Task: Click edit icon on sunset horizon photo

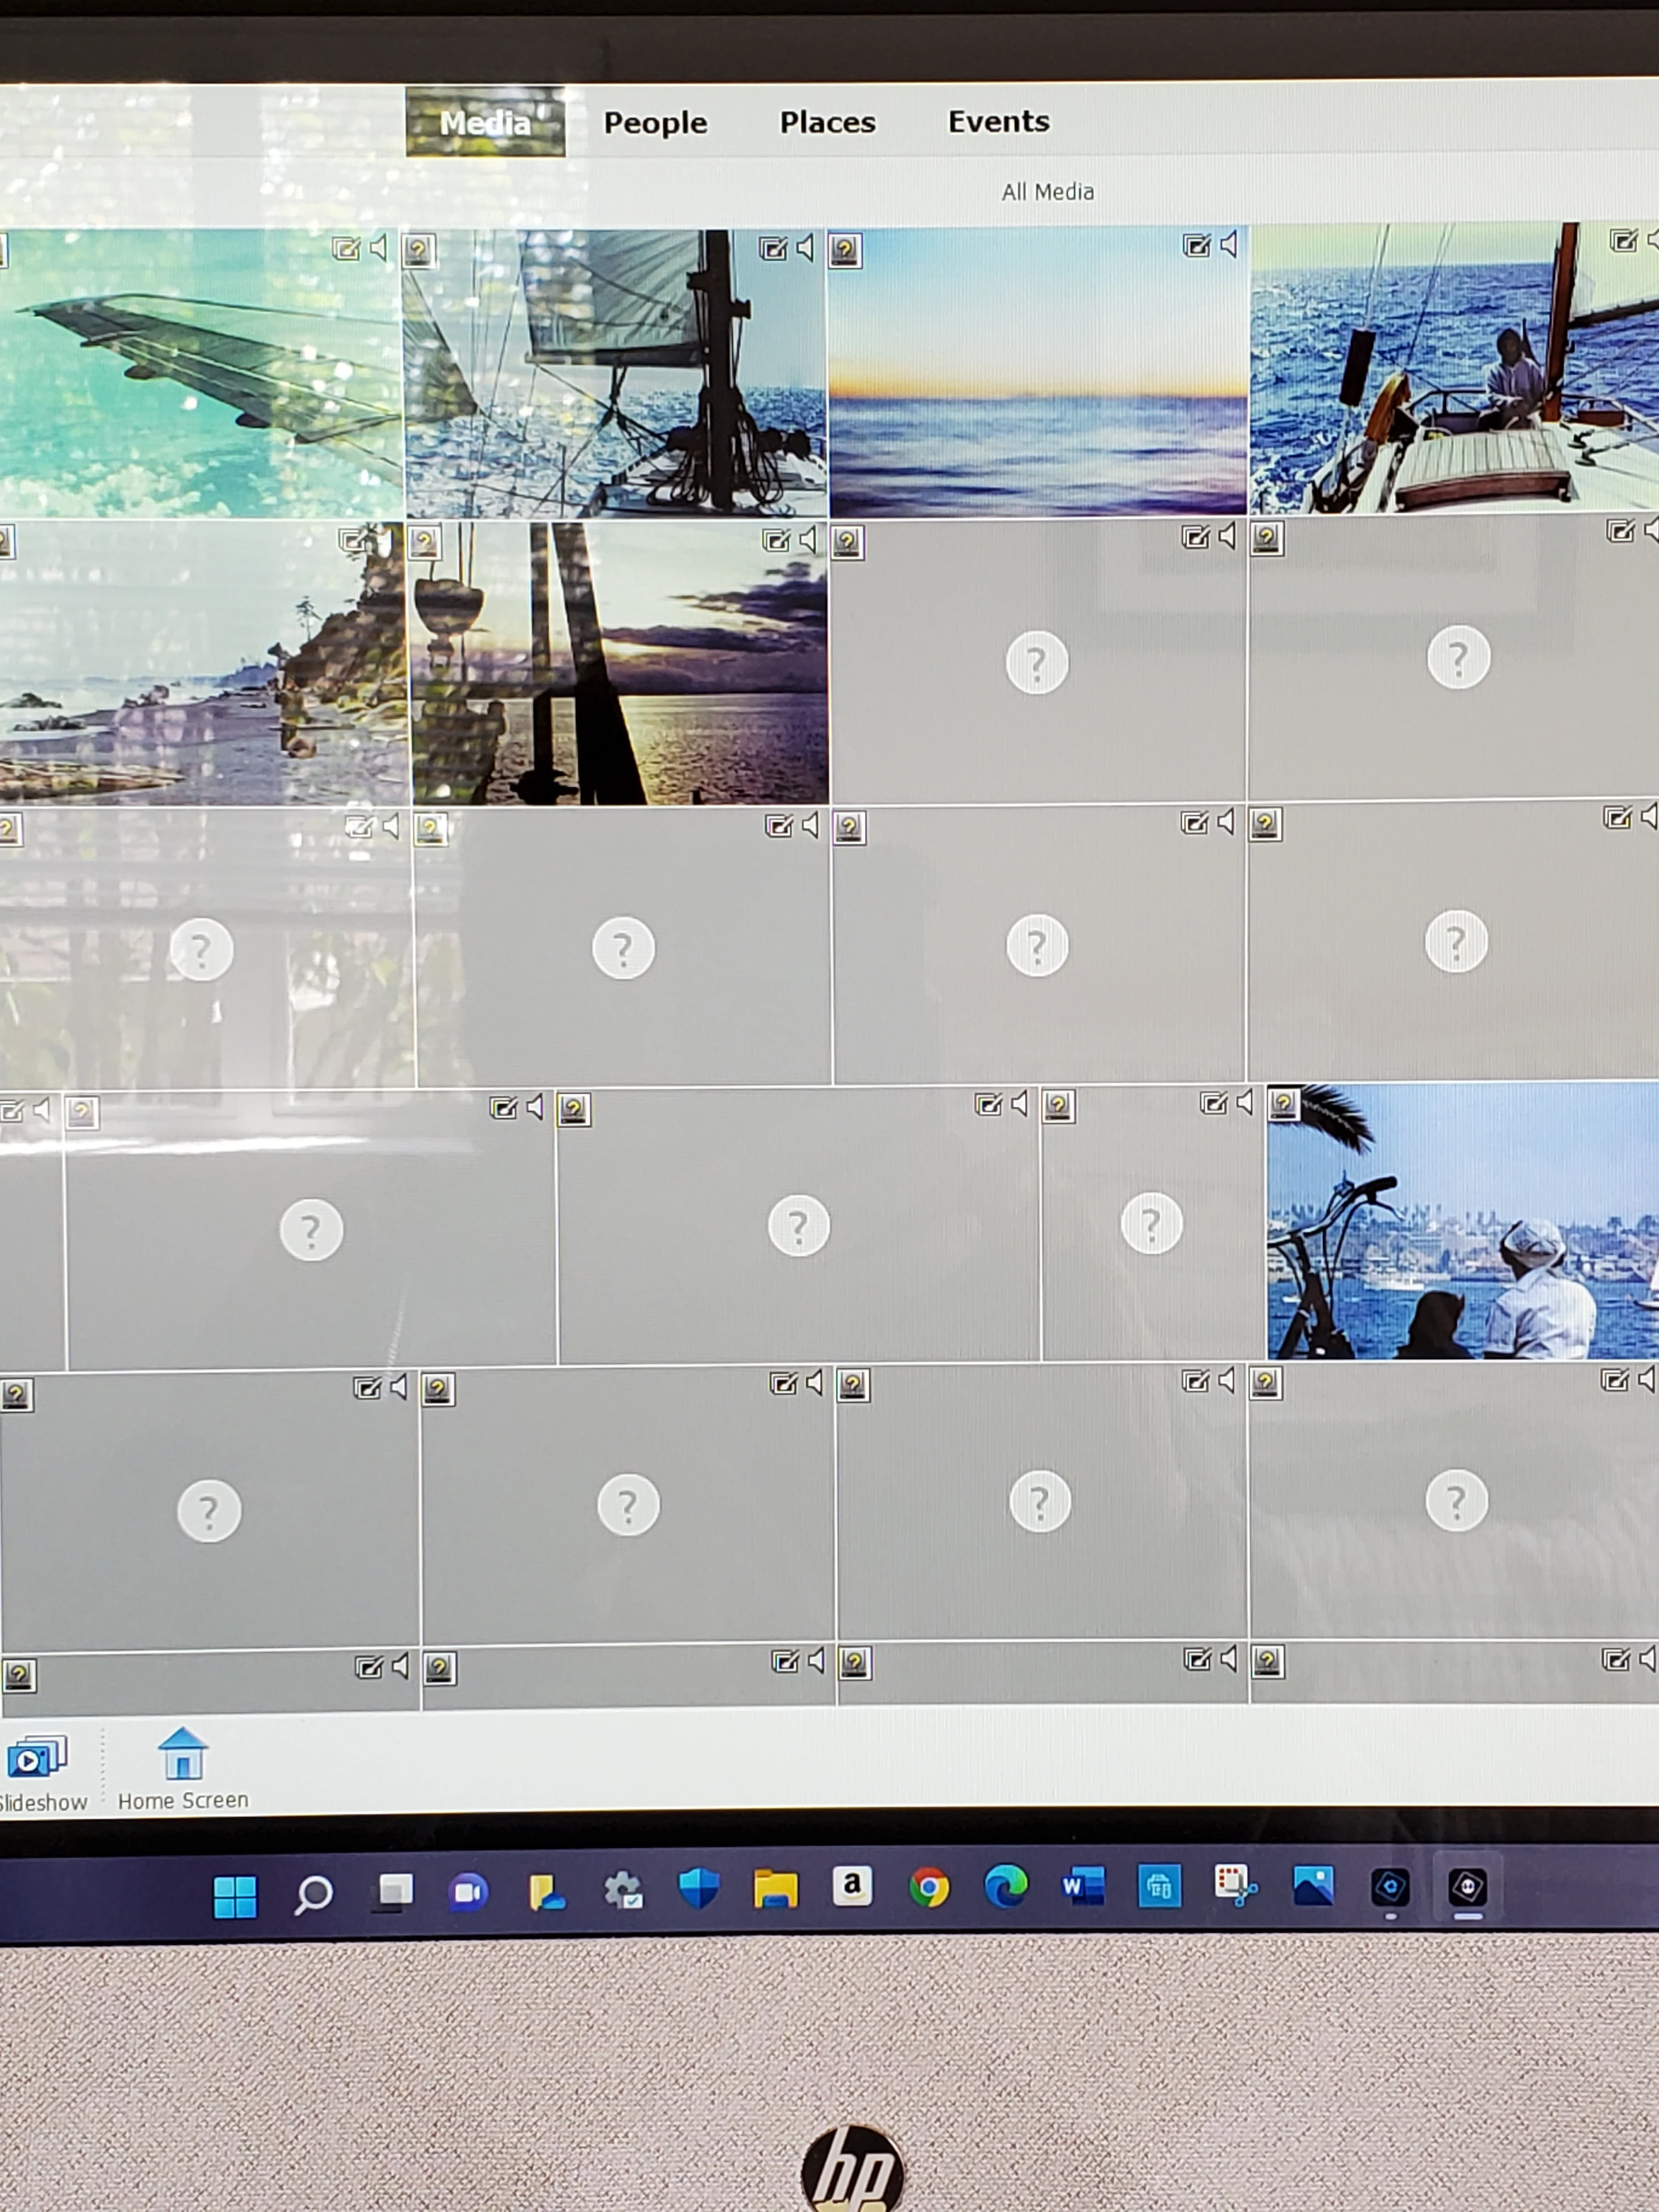Action: 1196,245
